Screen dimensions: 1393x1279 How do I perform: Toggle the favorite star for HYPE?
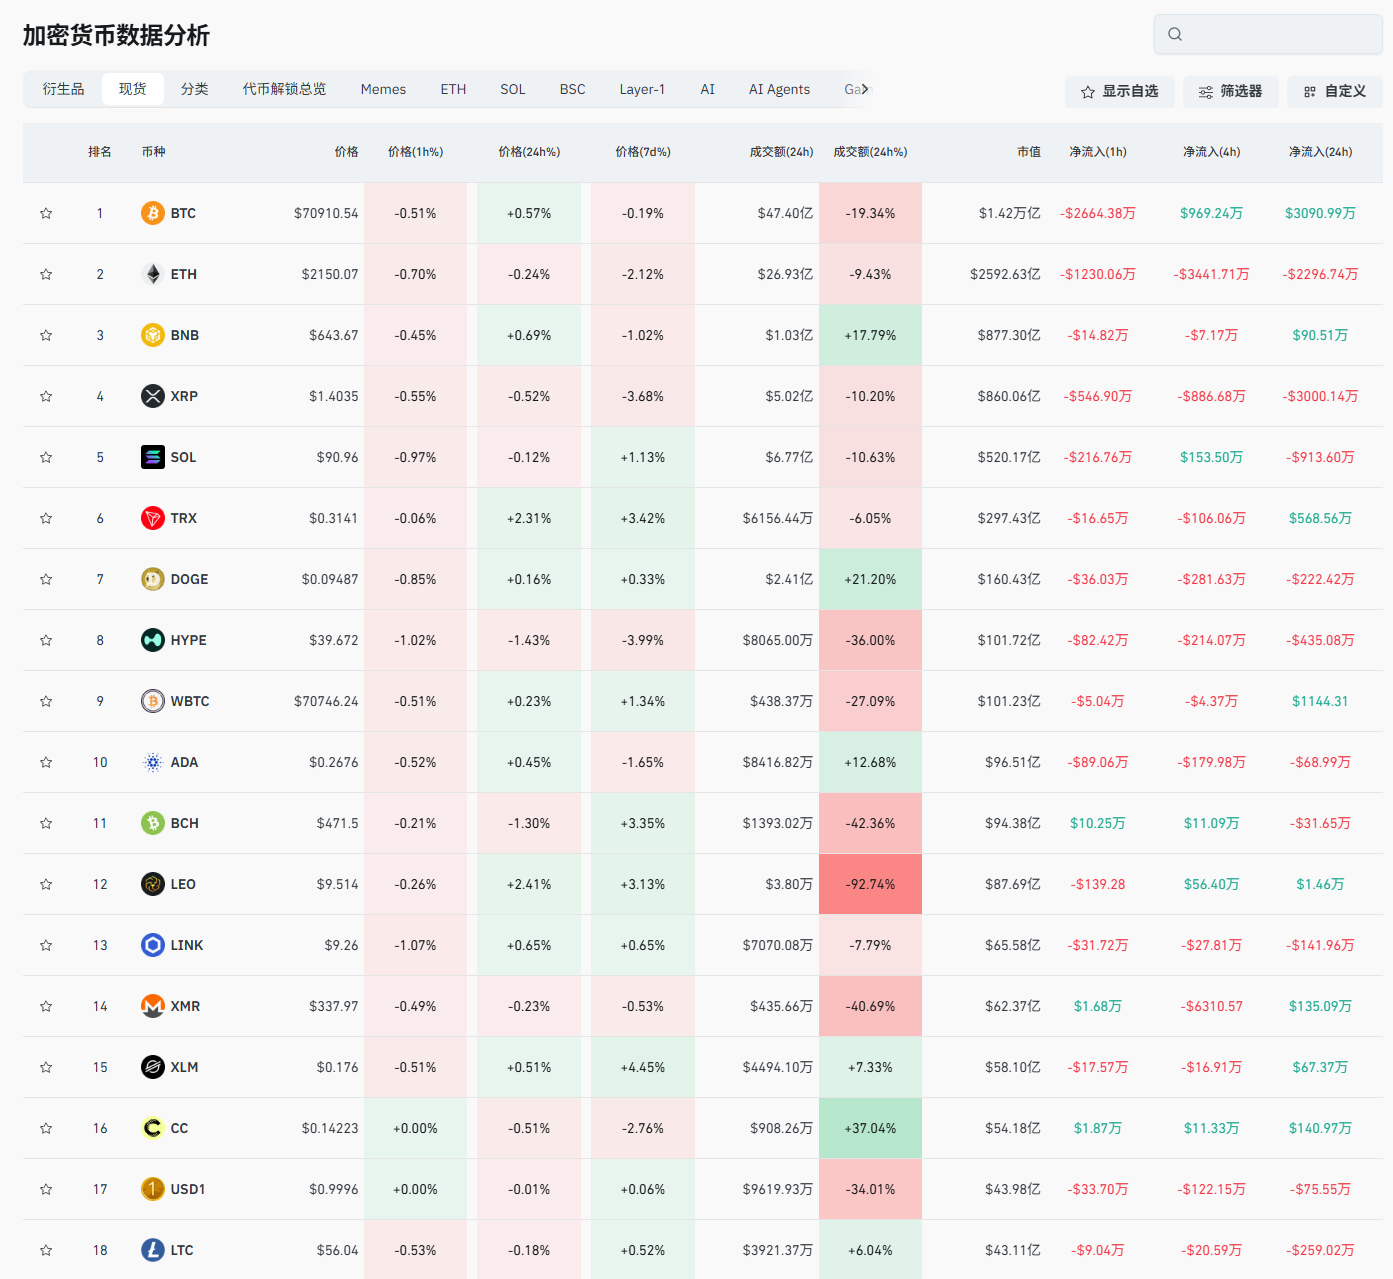[x=46, y=640]
